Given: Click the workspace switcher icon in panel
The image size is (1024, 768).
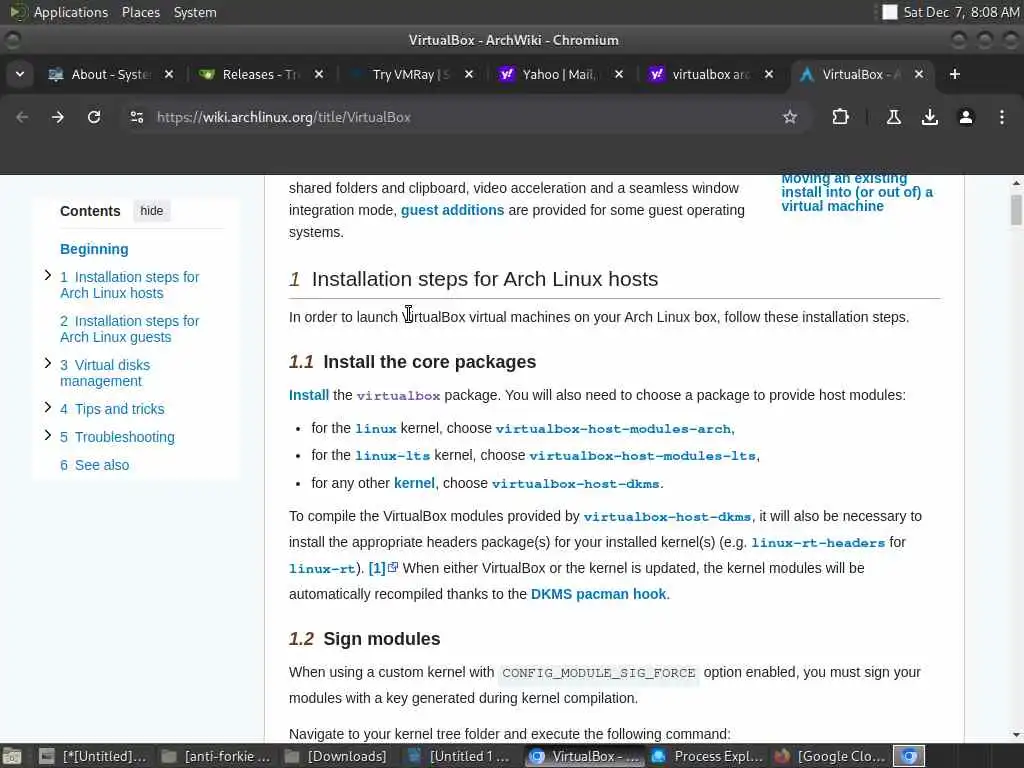Looking at the screenshot, I should [909, 756].
